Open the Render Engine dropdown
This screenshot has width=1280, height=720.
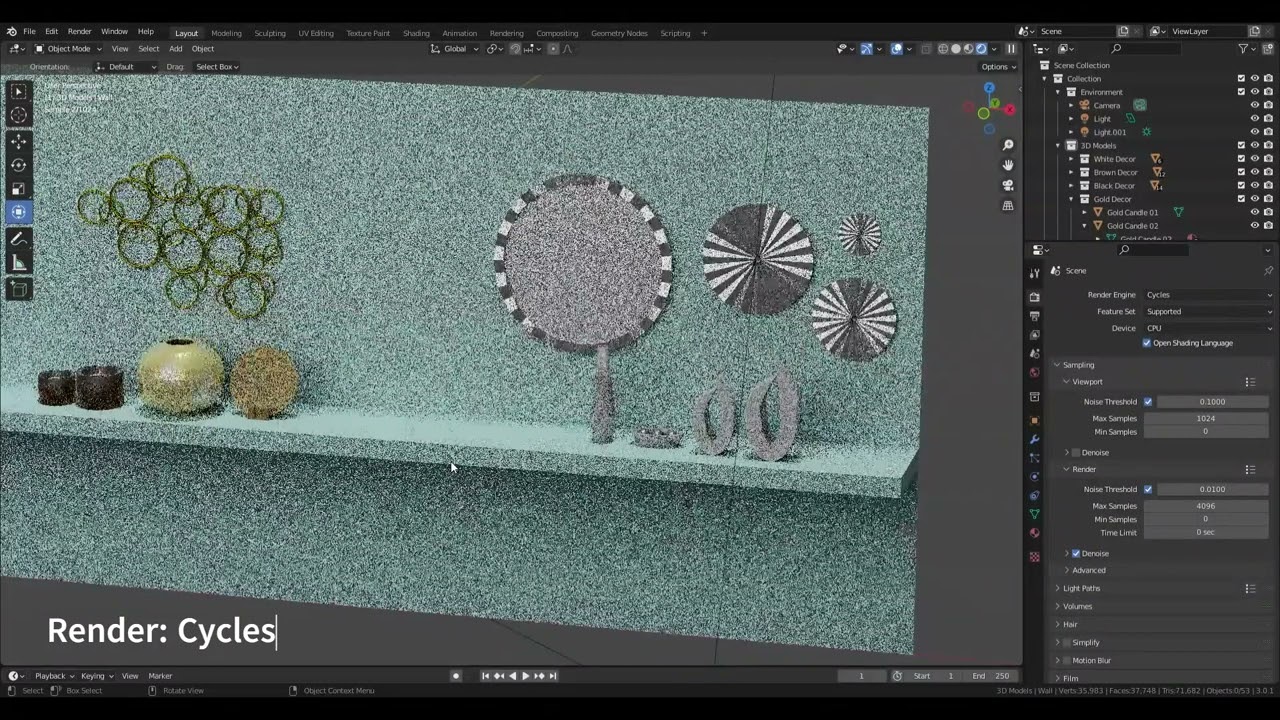[x=1208, y=295]
